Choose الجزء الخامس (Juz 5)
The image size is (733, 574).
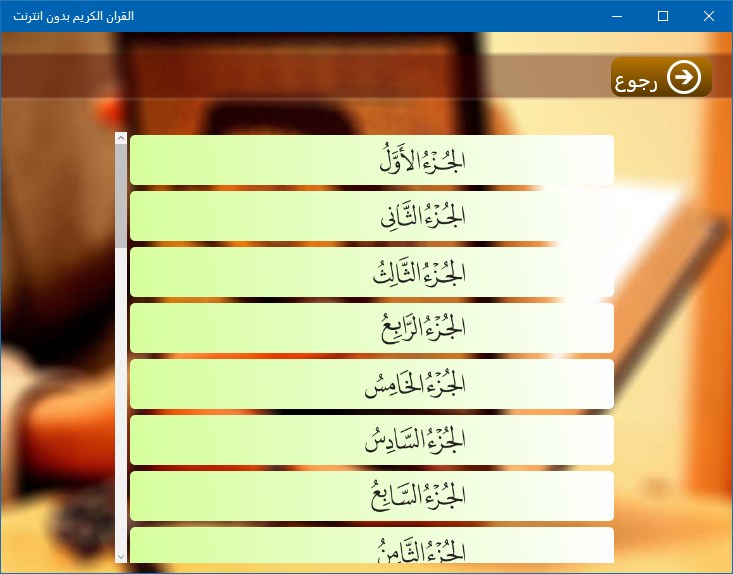[372, 384]
